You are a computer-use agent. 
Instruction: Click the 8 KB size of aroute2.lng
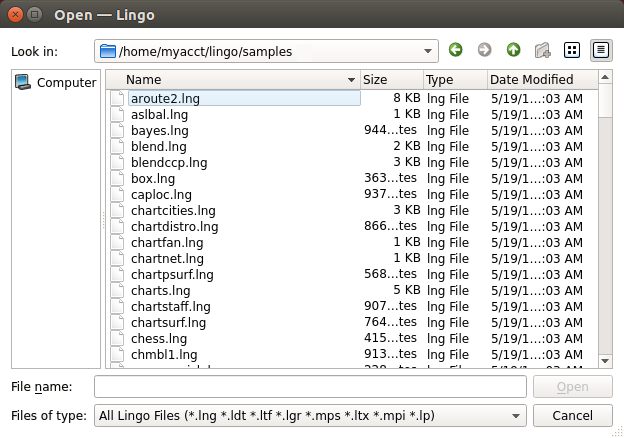[x=407, y=98]
